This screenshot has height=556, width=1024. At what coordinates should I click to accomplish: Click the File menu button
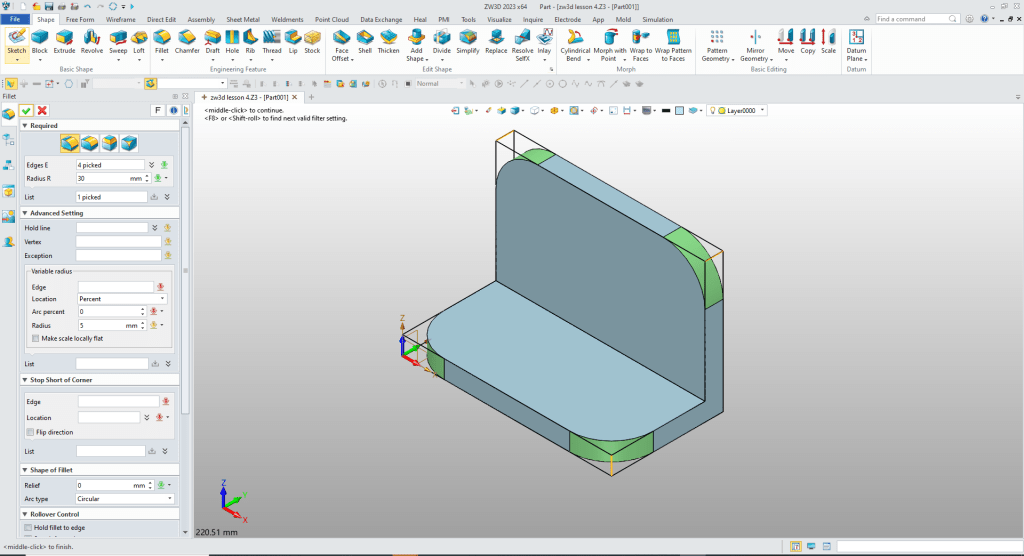coord(16,19)
